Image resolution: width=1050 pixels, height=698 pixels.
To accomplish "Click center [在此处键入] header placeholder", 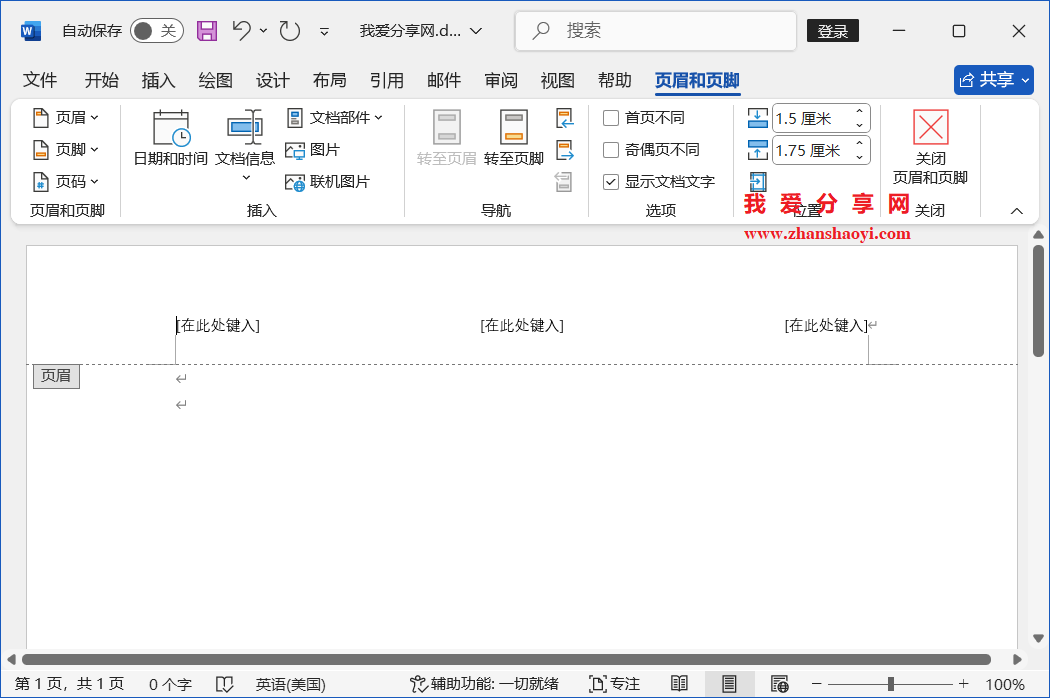I will 522,326.
